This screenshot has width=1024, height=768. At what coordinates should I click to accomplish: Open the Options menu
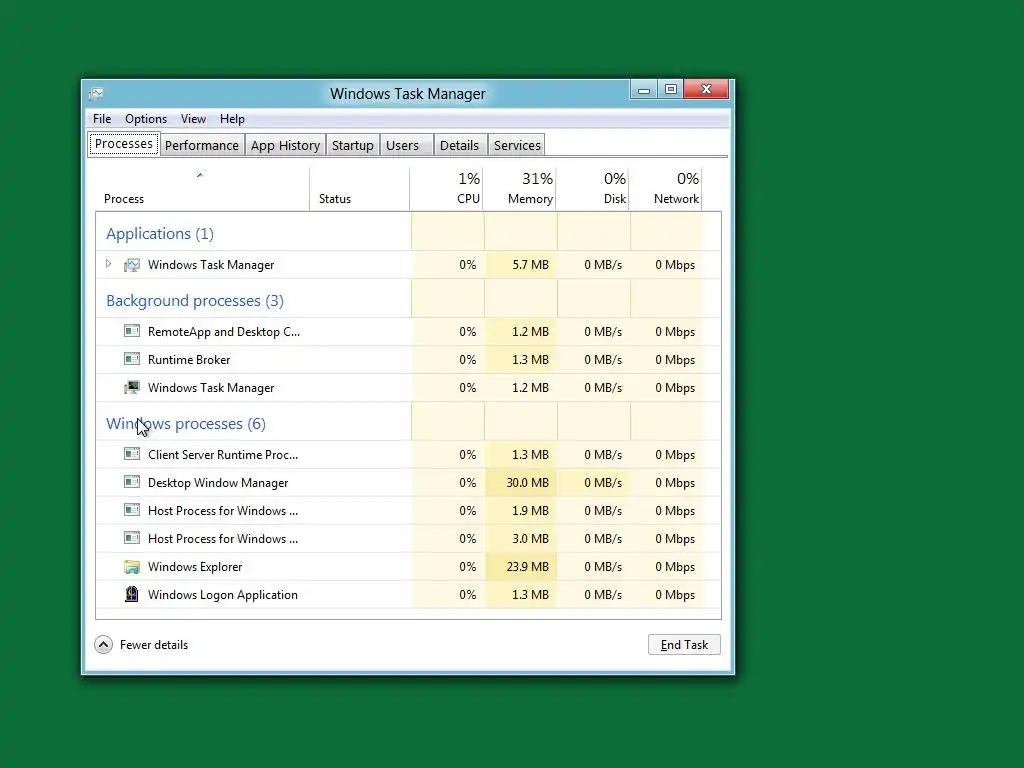[x=146, y=119]
